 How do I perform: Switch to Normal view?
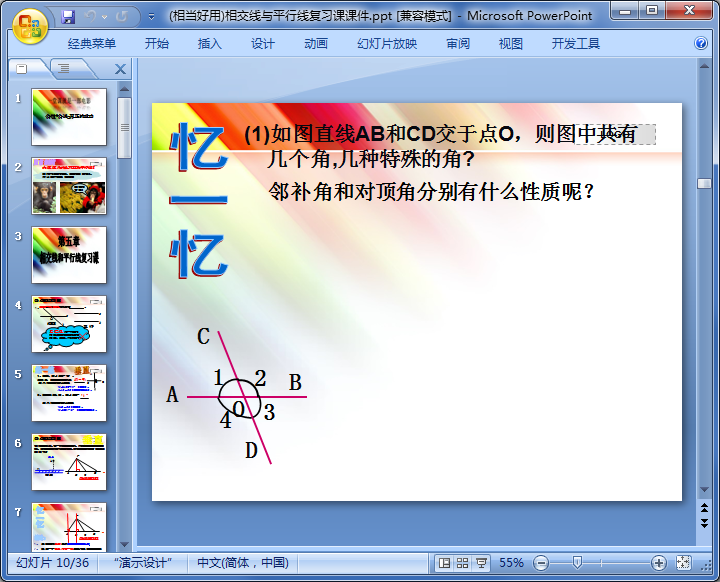click(x=444, y=563)
